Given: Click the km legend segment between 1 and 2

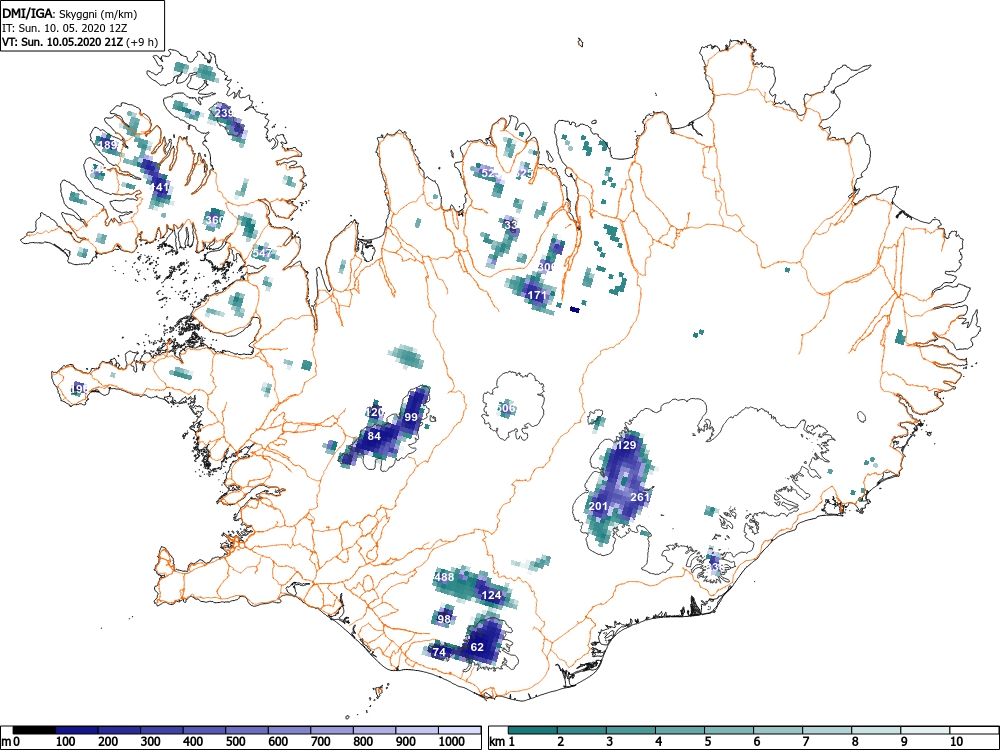Looking at the screenshot, I should [533, 730].
